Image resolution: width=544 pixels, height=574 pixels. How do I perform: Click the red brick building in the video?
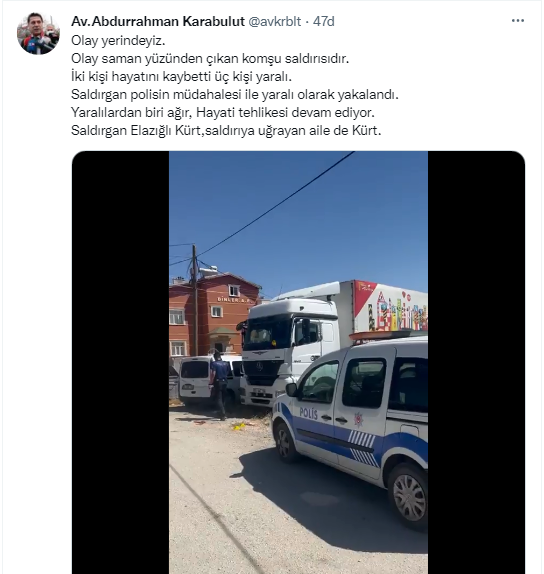tap(214, 315)
